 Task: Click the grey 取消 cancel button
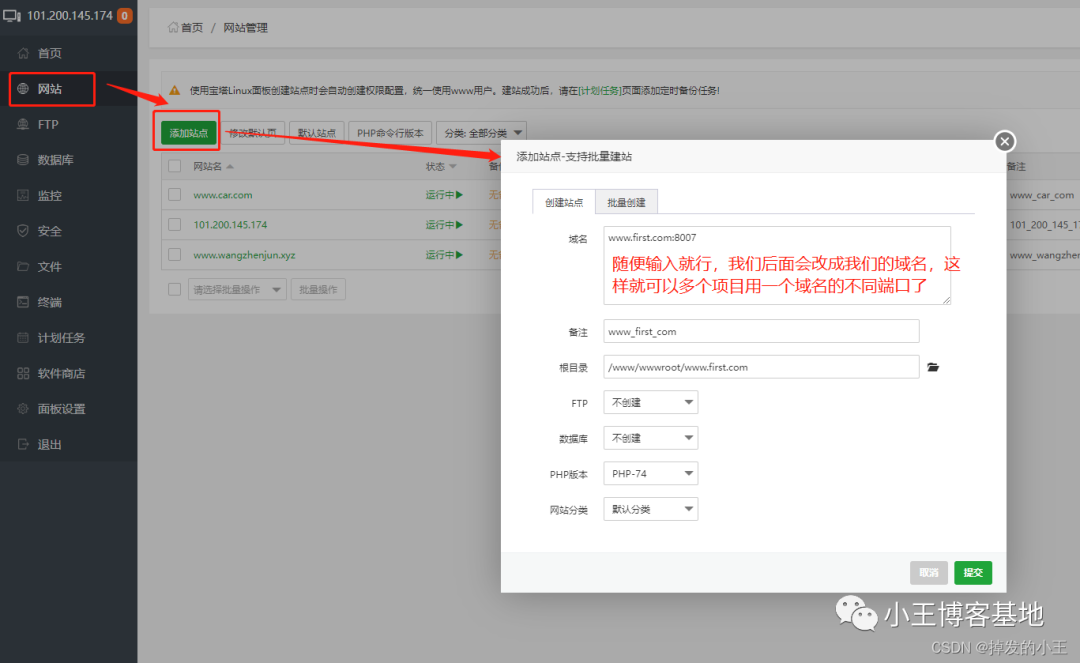click(928, 573)
